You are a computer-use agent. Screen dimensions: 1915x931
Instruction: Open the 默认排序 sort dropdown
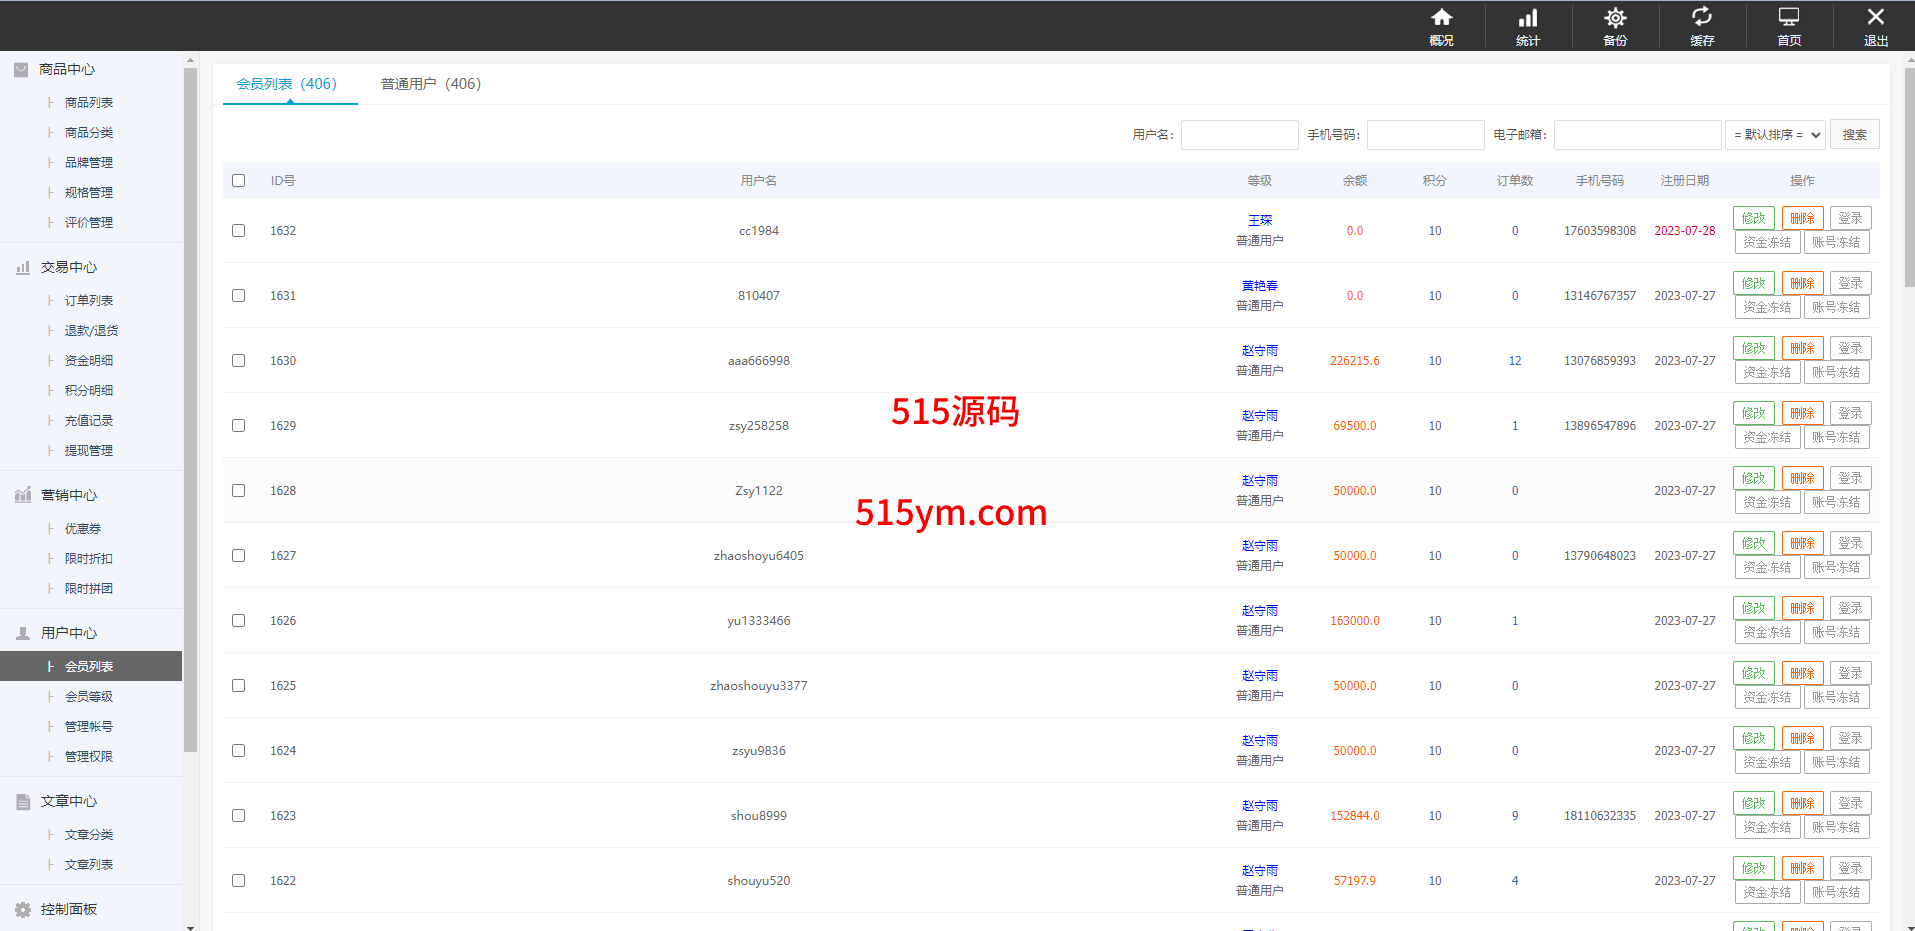1775,135
